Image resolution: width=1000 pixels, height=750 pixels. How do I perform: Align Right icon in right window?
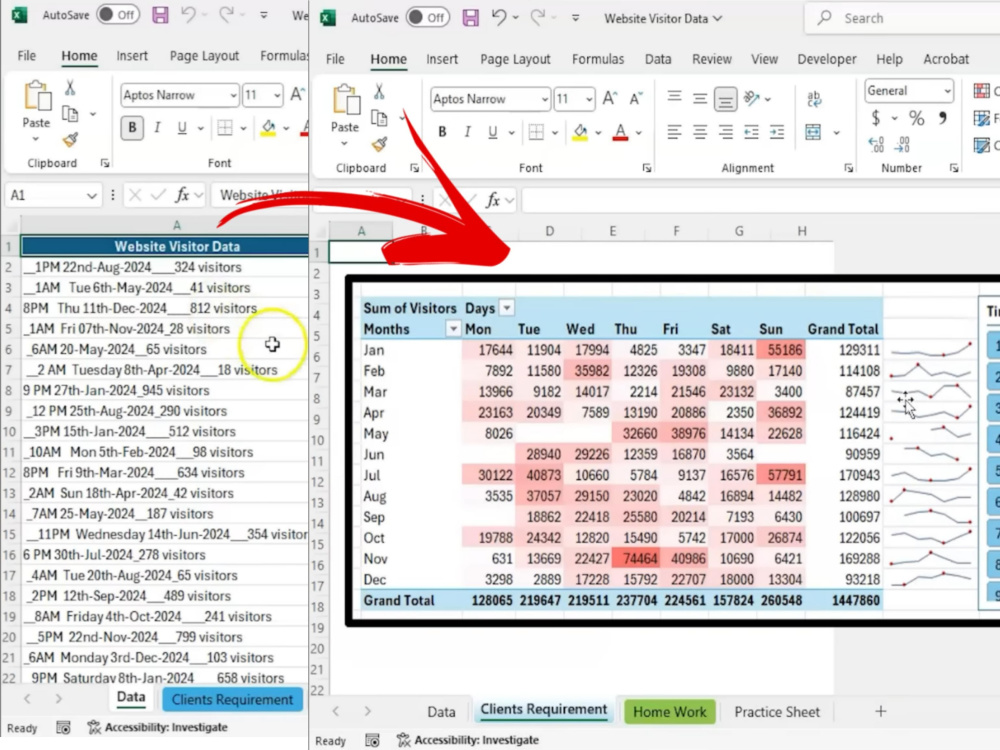tap(725, 132)
